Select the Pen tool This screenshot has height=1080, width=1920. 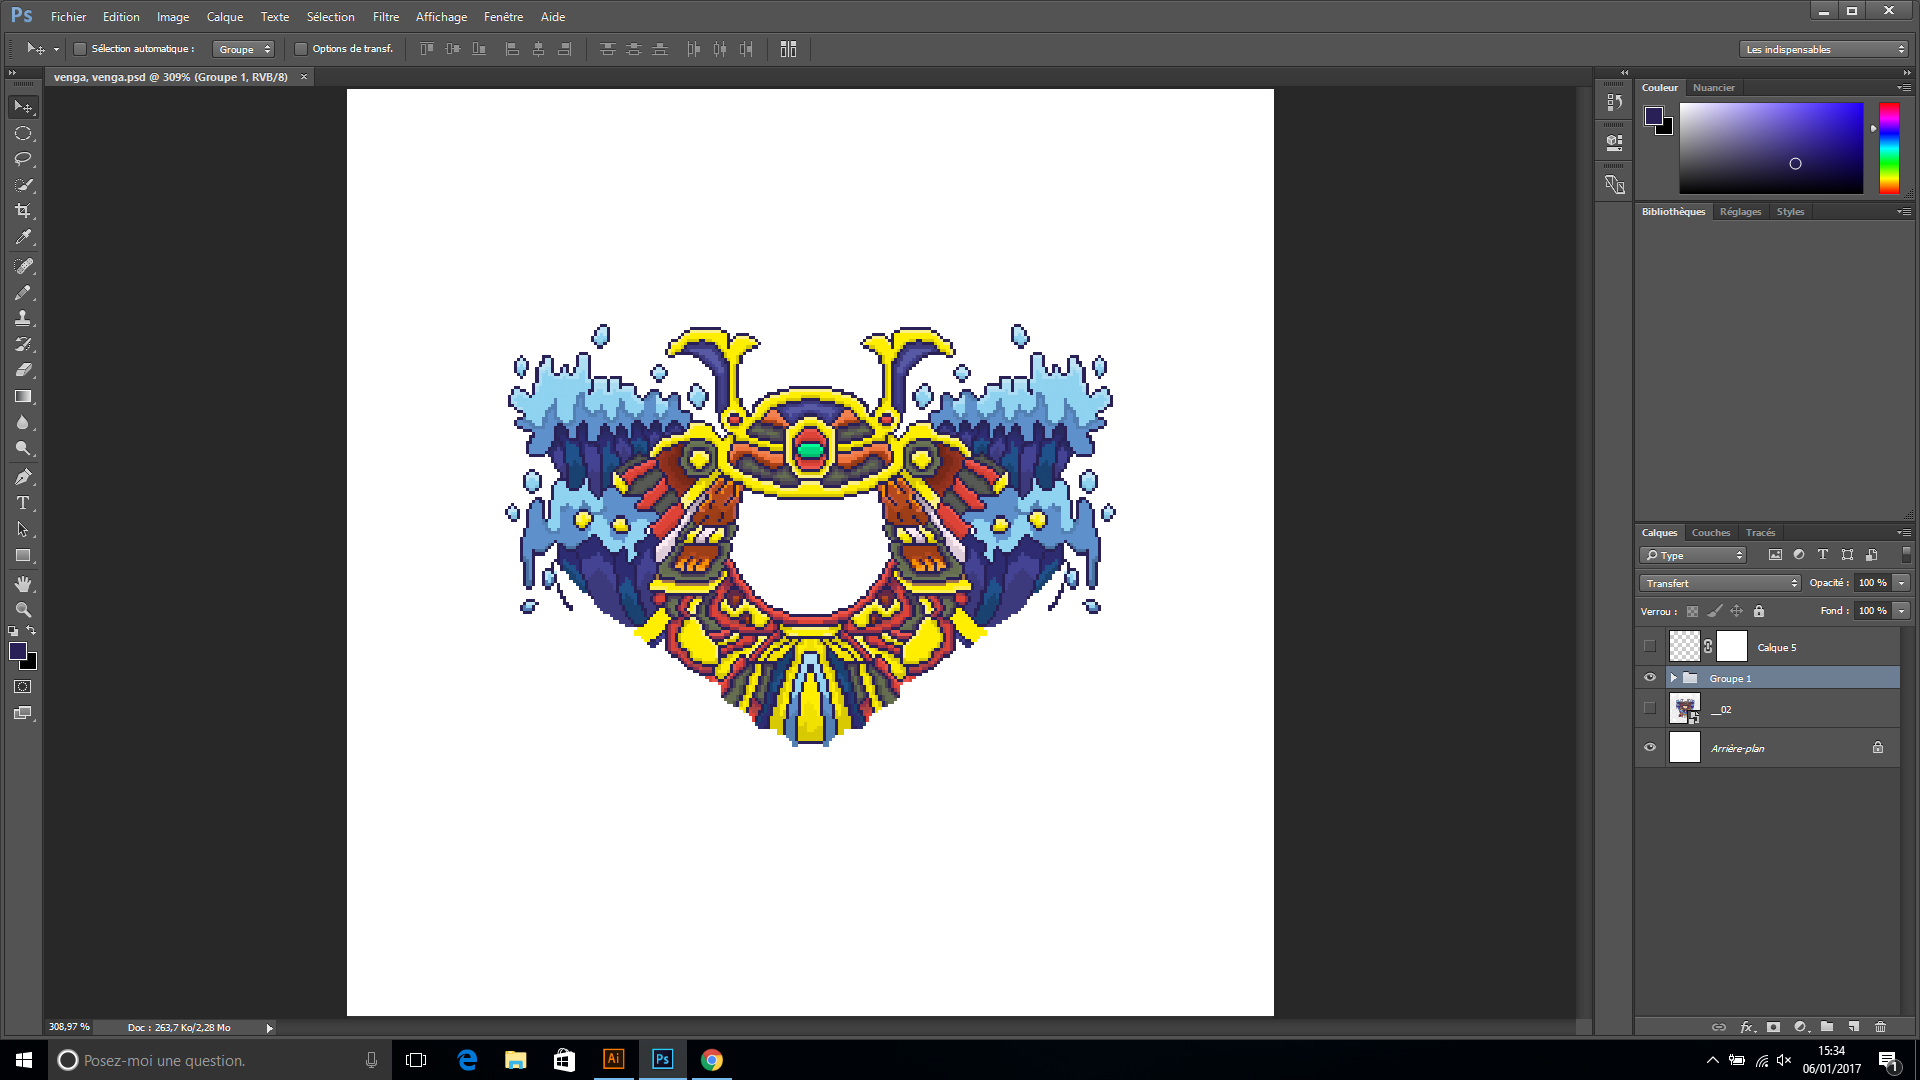pyautogui.click(x=23, y=477)
